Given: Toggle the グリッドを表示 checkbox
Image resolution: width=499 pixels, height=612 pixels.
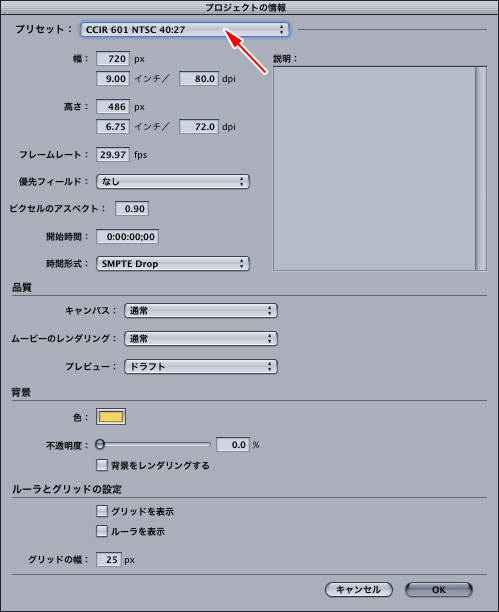Looking at the screenshot, I should coord(102,511).
